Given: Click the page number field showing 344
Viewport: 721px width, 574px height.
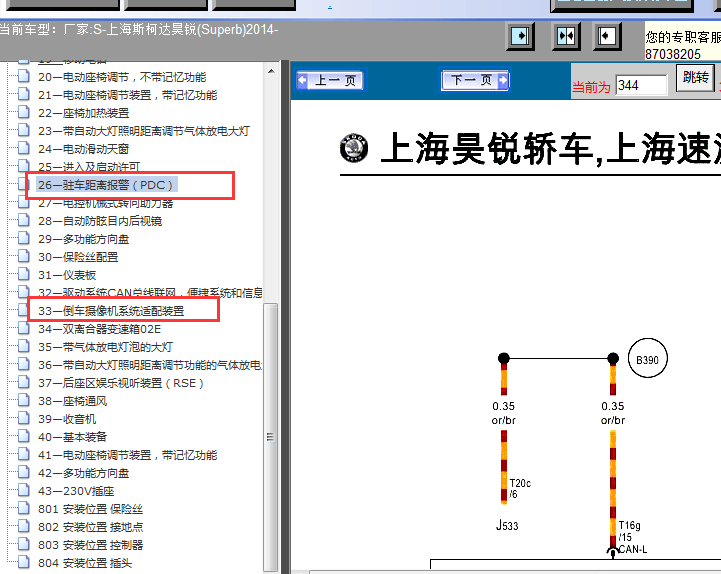Looking at the screenshot, I should coord(641,85).
